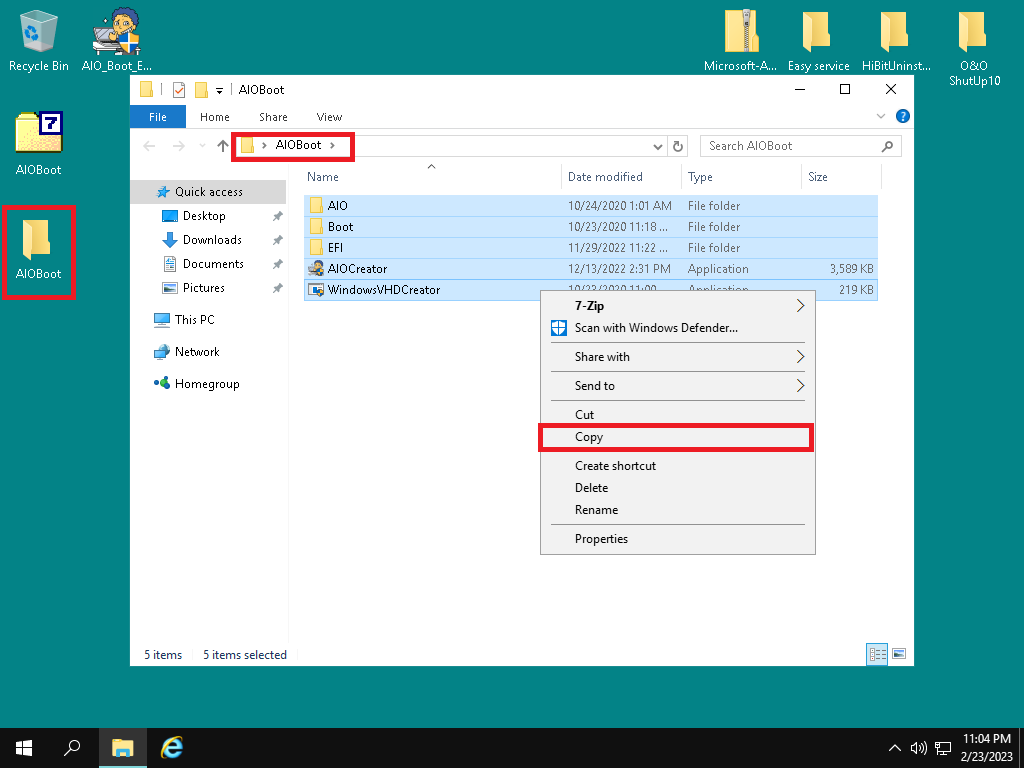Open the Help question mark icon
Image resolution: width=1024 pixels, height=768 pixels.
902,117
